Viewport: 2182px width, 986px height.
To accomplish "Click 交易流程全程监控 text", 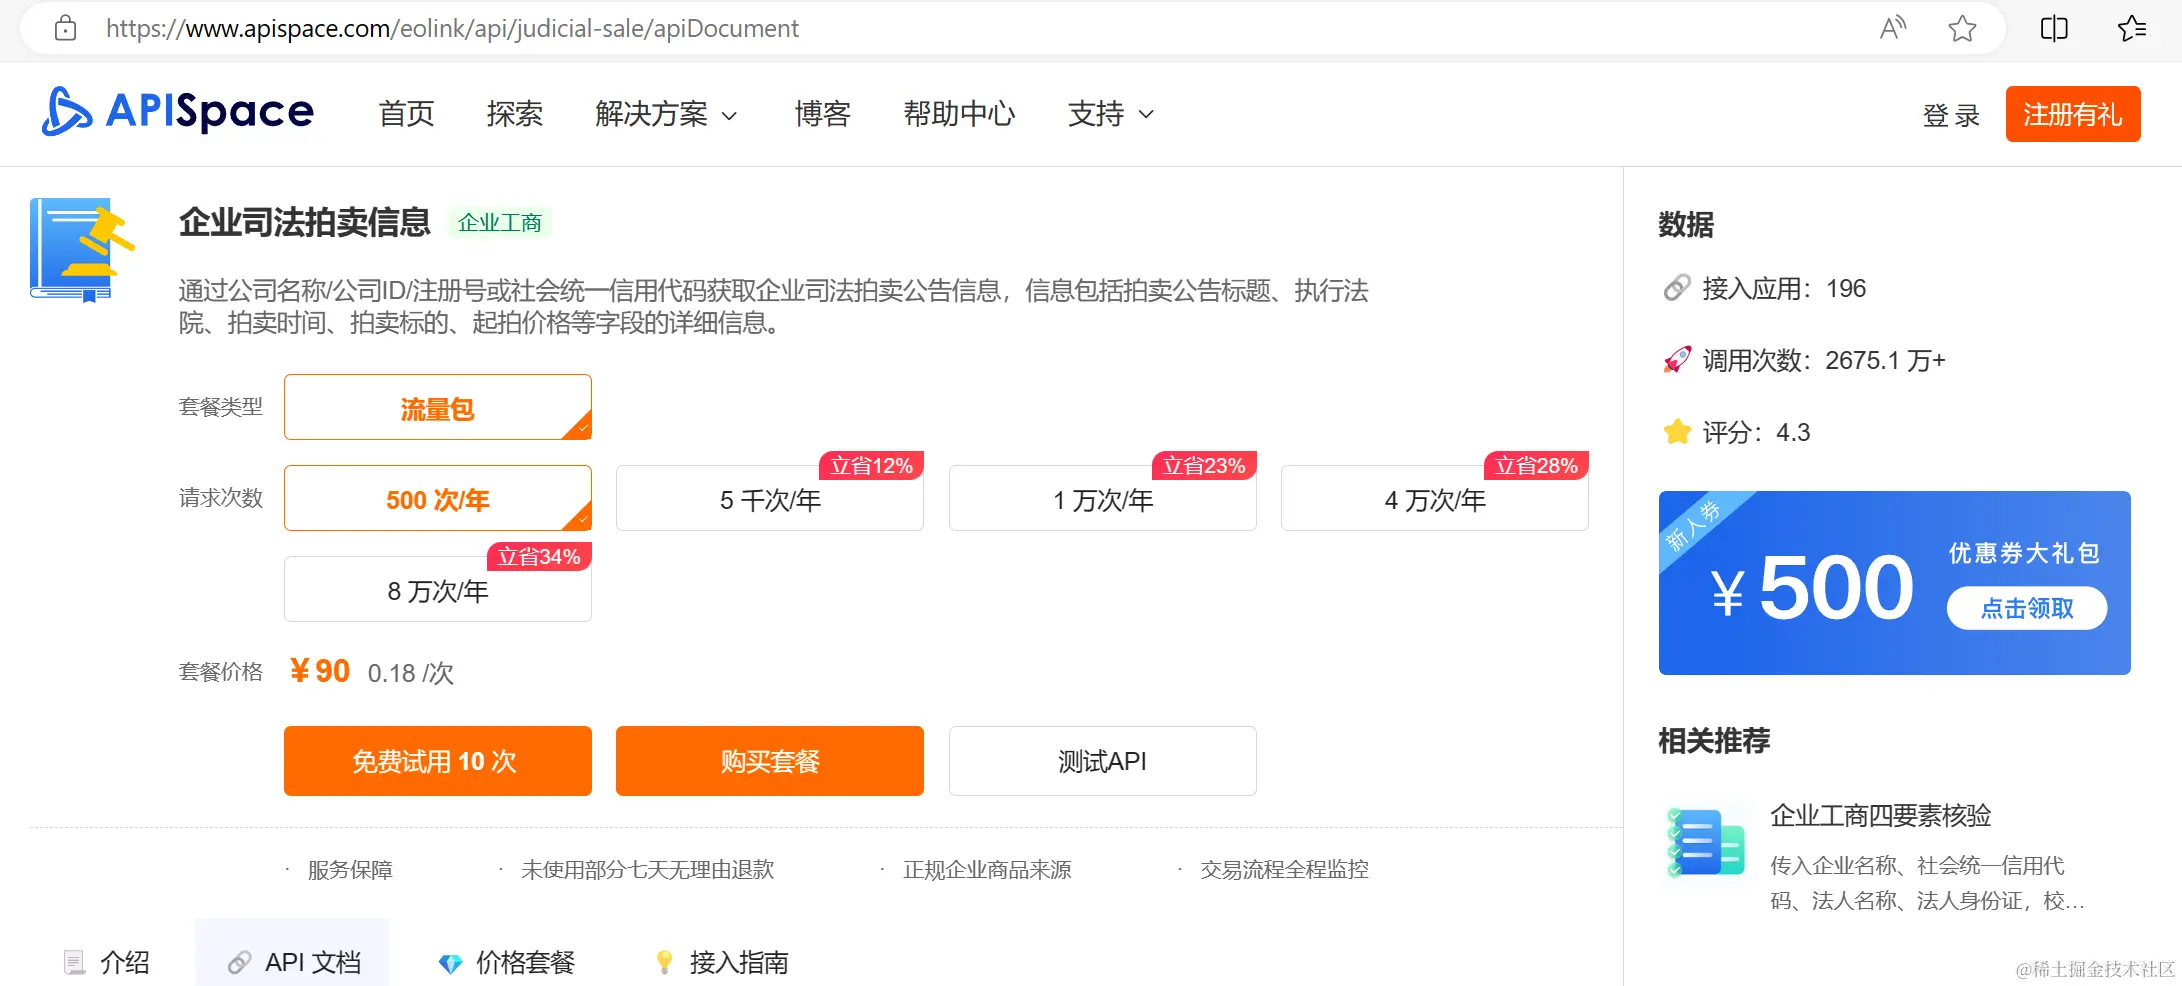I will pos(1284,869).
